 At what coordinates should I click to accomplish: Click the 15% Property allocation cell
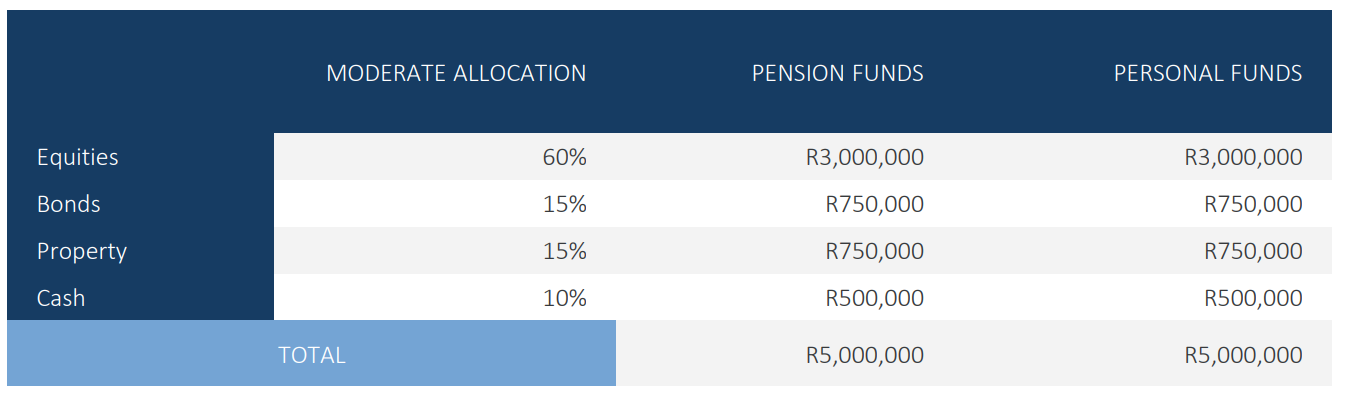pyautogui.click(x=565, y=251)
